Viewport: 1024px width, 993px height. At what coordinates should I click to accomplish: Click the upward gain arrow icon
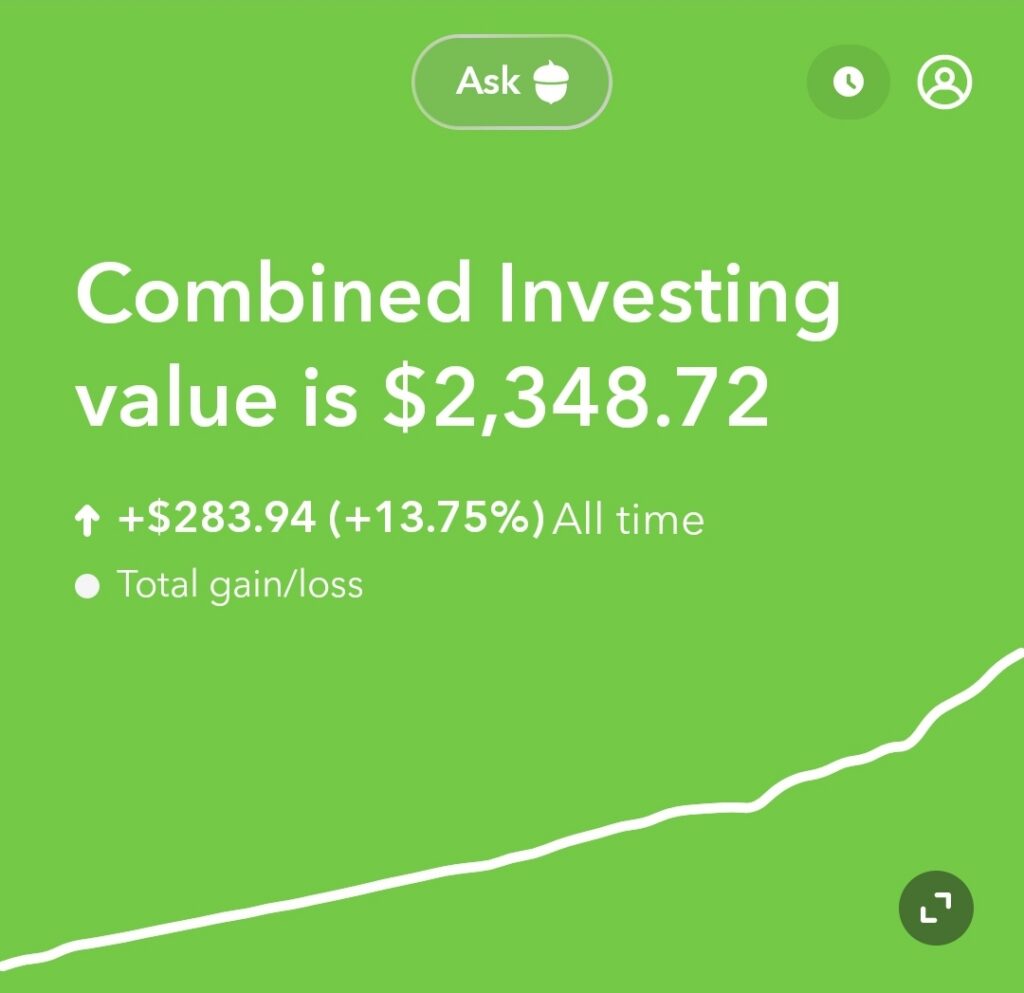point(87,522)
